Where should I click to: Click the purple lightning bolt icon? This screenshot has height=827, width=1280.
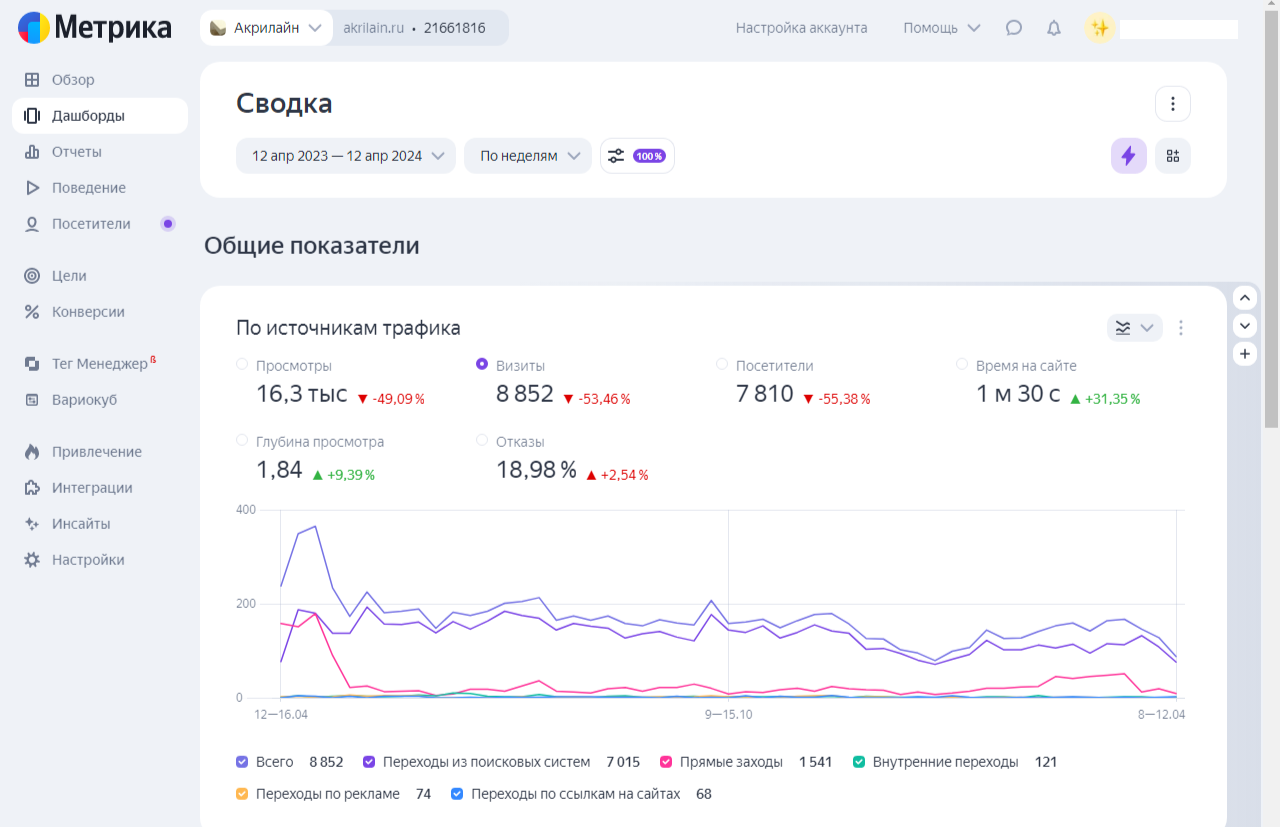tap(1129, 156)
